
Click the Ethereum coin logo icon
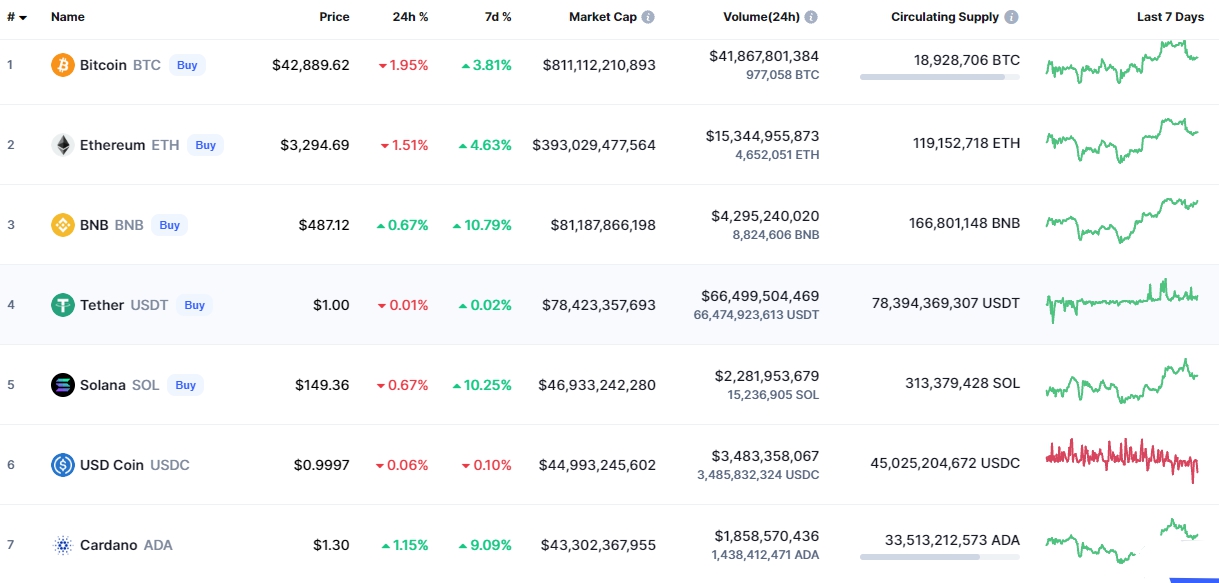pyautogui.click(x=63, y=145)
